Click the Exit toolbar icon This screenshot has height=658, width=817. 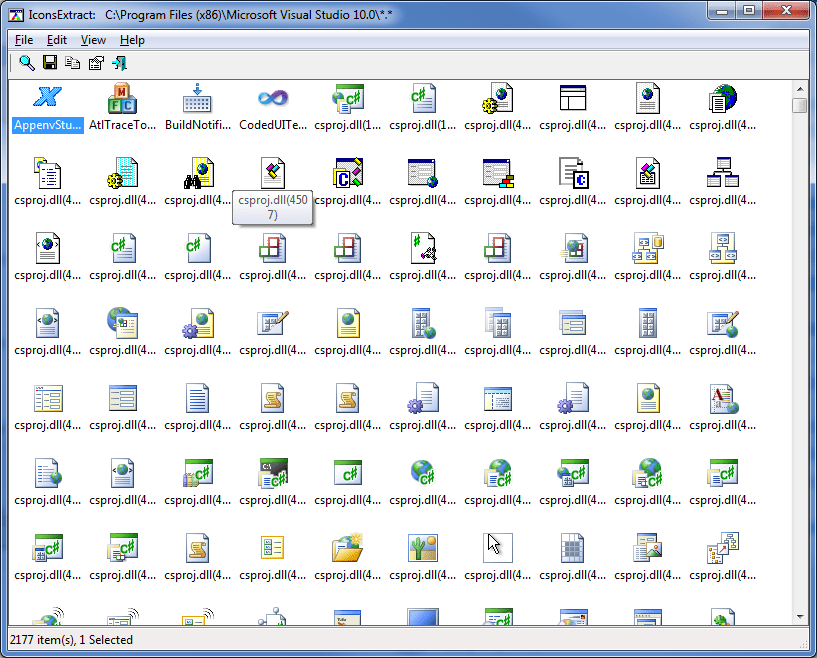click(x=119, y=63)
